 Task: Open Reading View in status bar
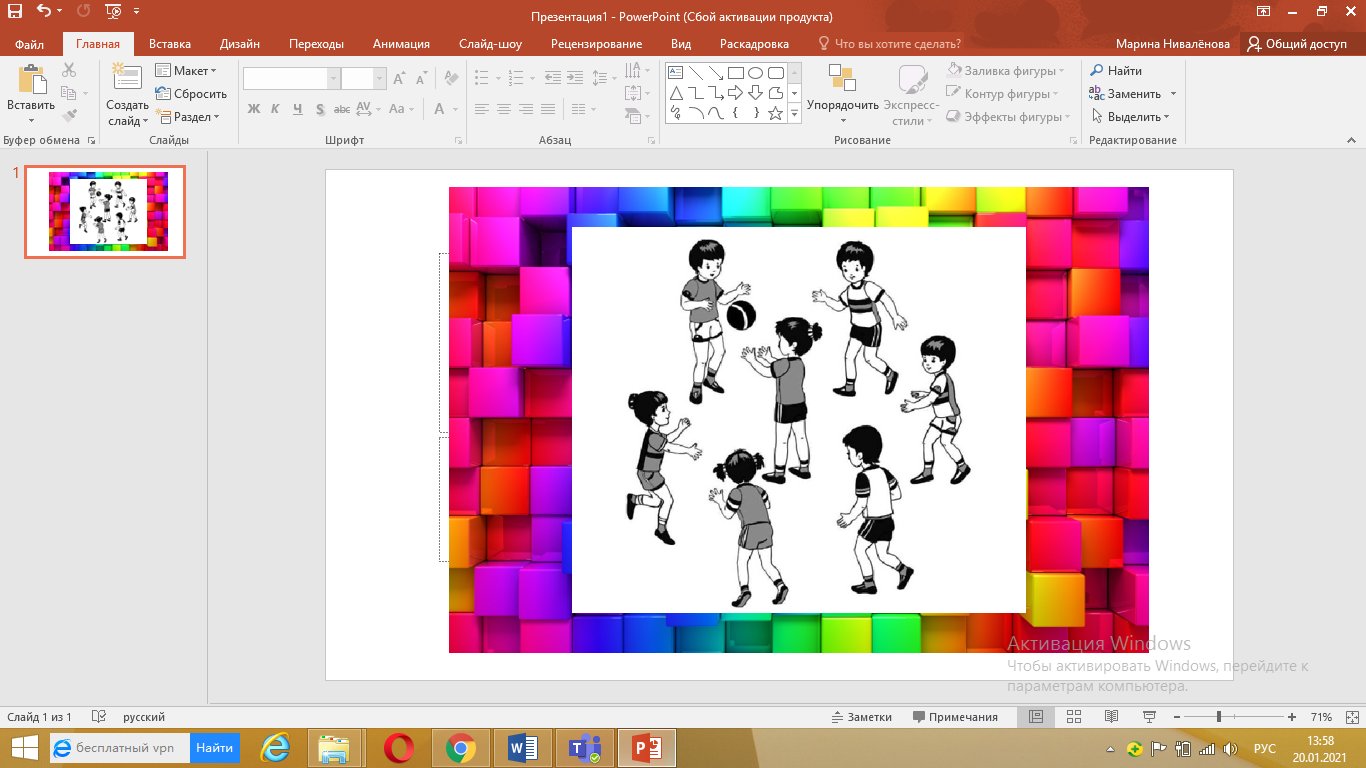tap(1111, 717)
